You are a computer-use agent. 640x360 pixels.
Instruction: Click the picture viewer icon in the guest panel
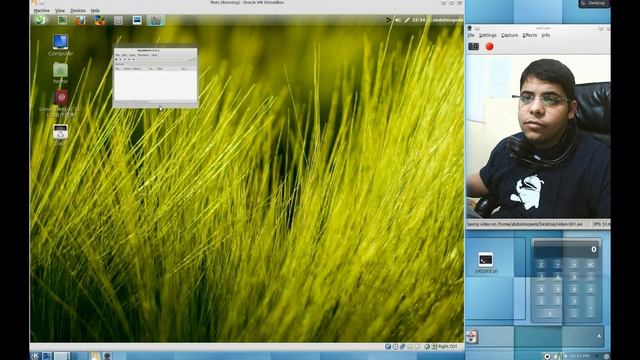(x=137, y=20)
